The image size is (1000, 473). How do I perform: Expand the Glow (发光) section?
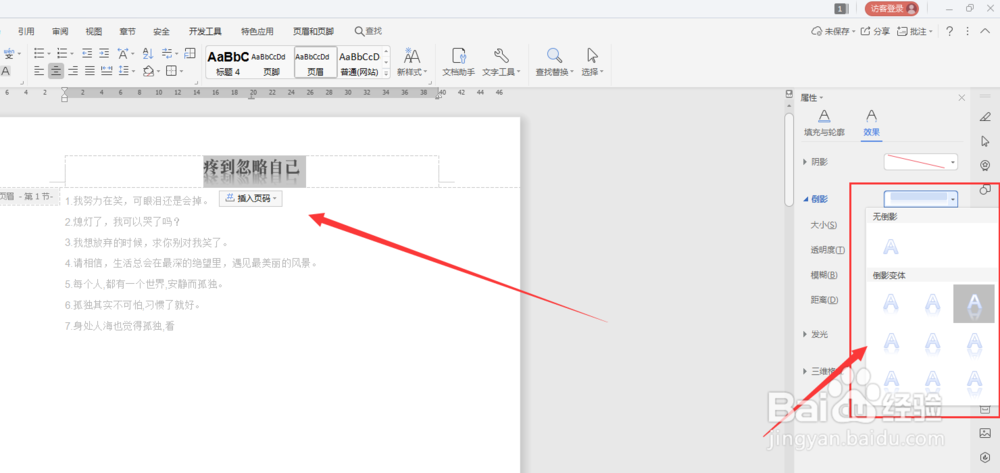[805, 334]
